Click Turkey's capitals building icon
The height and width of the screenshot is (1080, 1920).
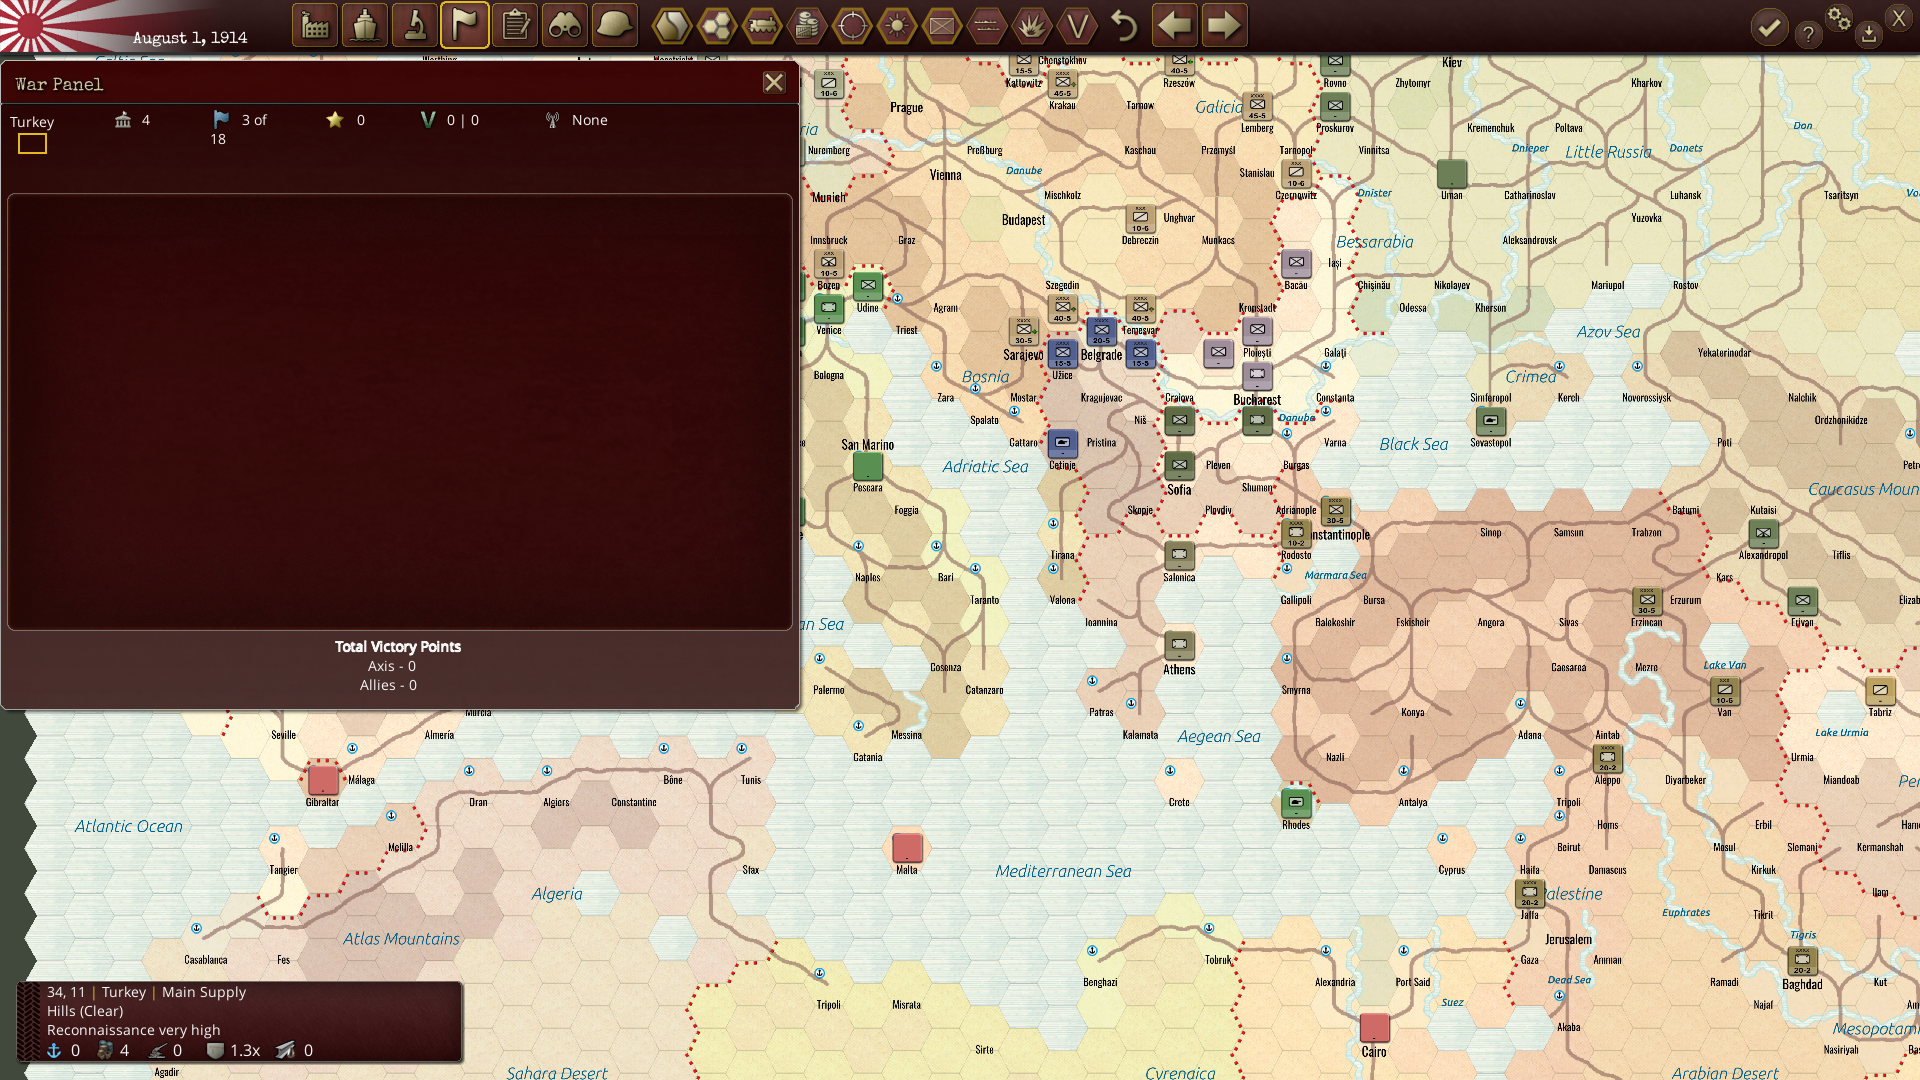tap(123, 120)
